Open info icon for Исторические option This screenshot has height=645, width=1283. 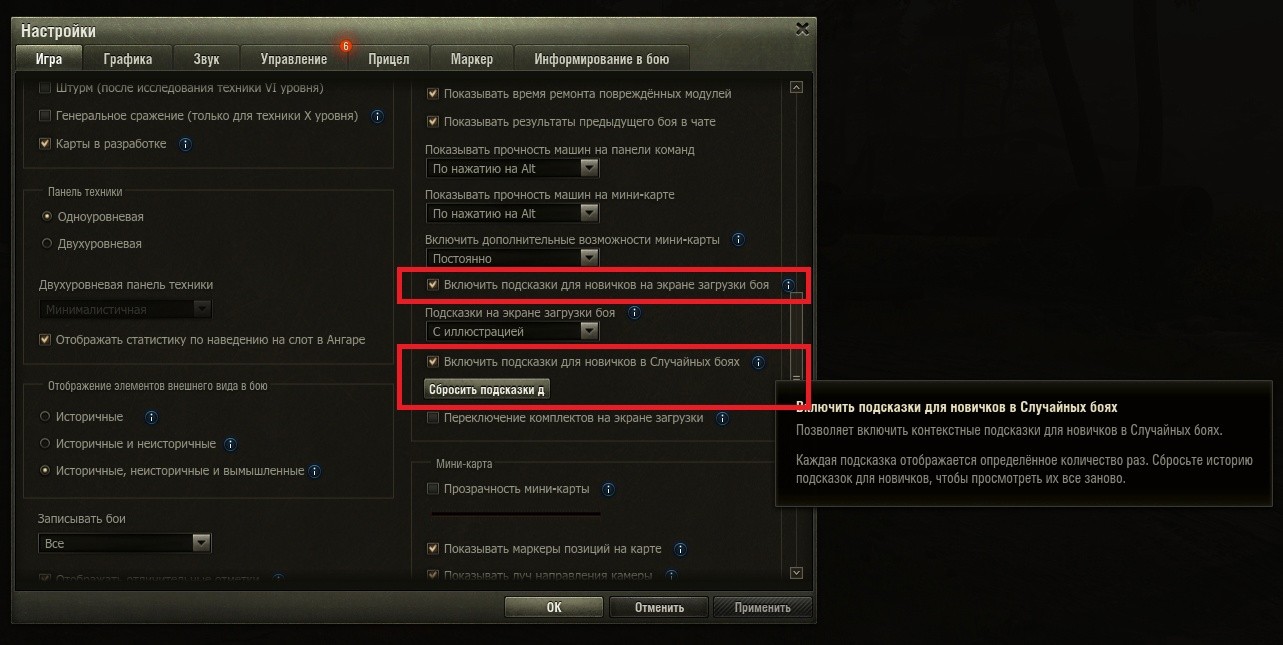[151, 417]
